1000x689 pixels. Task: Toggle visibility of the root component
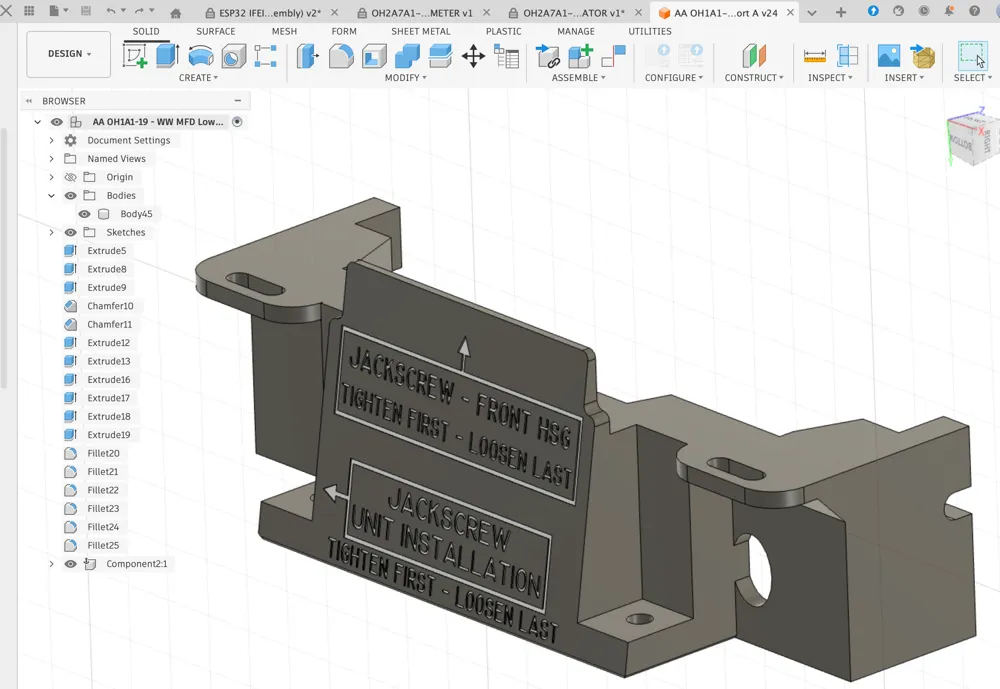[x=57, y=122]
